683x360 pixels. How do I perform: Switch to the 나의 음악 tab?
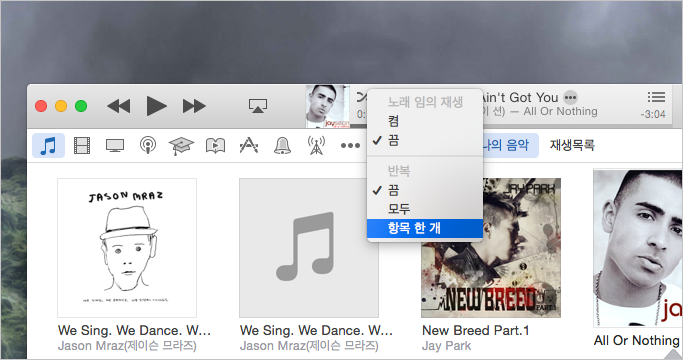pyautogui.click(x=510, y=145)
